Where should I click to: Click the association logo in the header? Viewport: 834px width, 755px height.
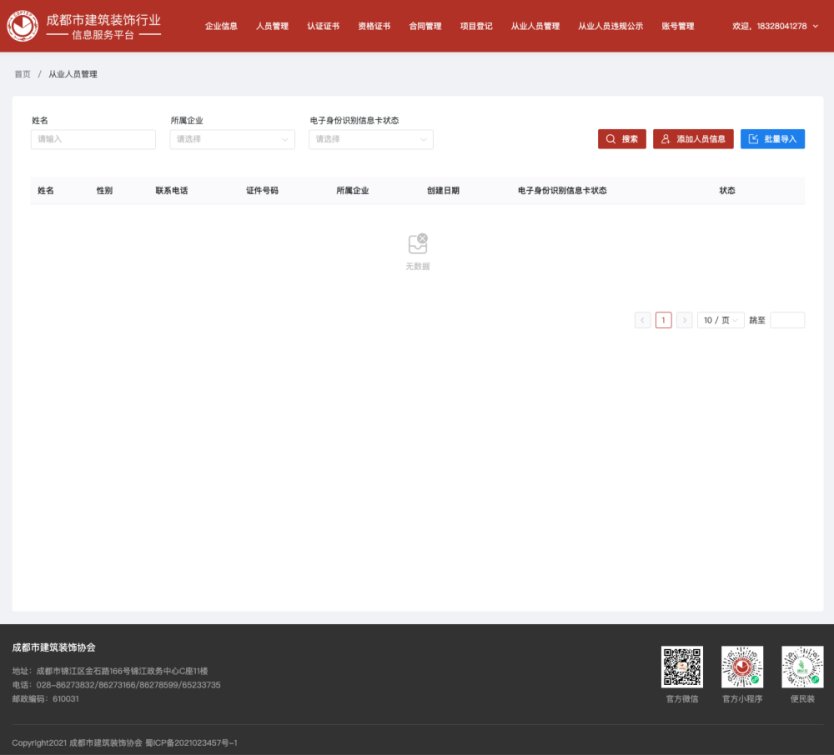pos(23,26)
